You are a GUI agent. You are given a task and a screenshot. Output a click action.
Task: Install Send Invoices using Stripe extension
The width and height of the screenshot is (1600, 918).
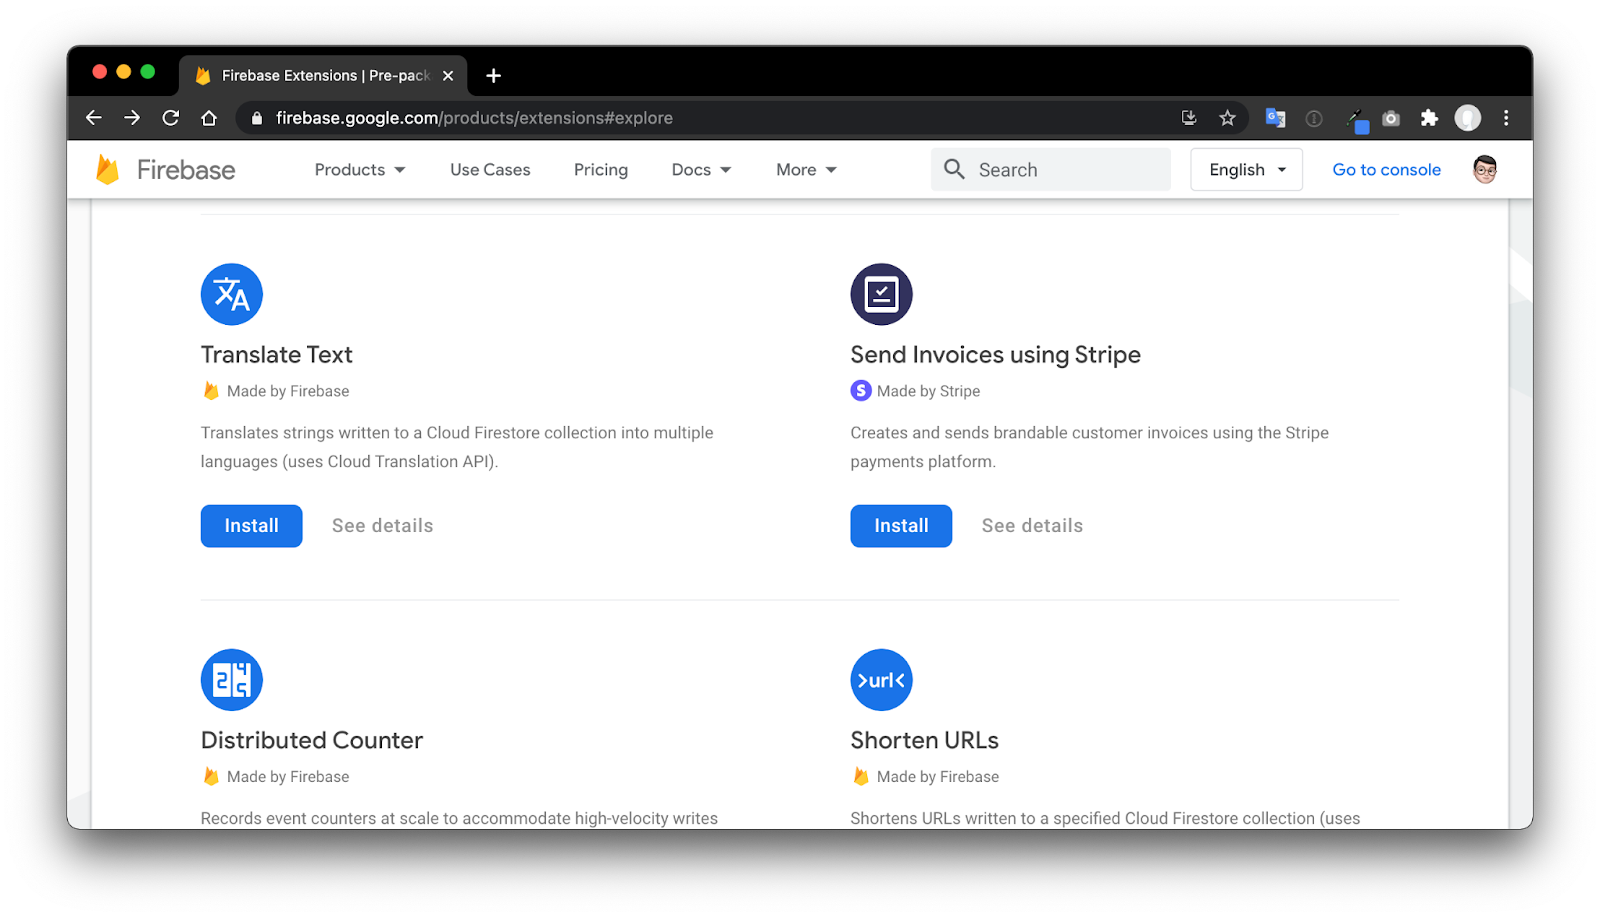(x=901, y=526)
